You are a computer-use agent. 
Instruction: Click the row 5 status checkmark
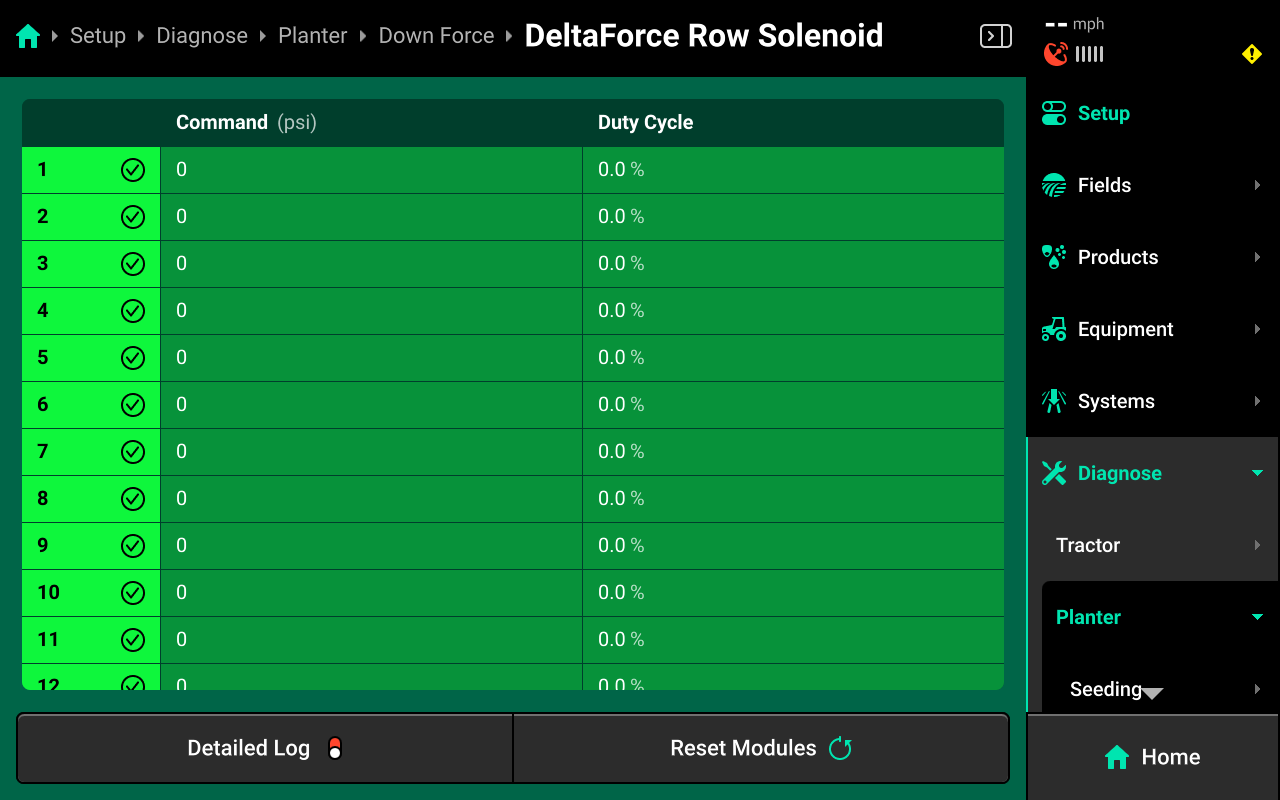[x=133, y=358]
